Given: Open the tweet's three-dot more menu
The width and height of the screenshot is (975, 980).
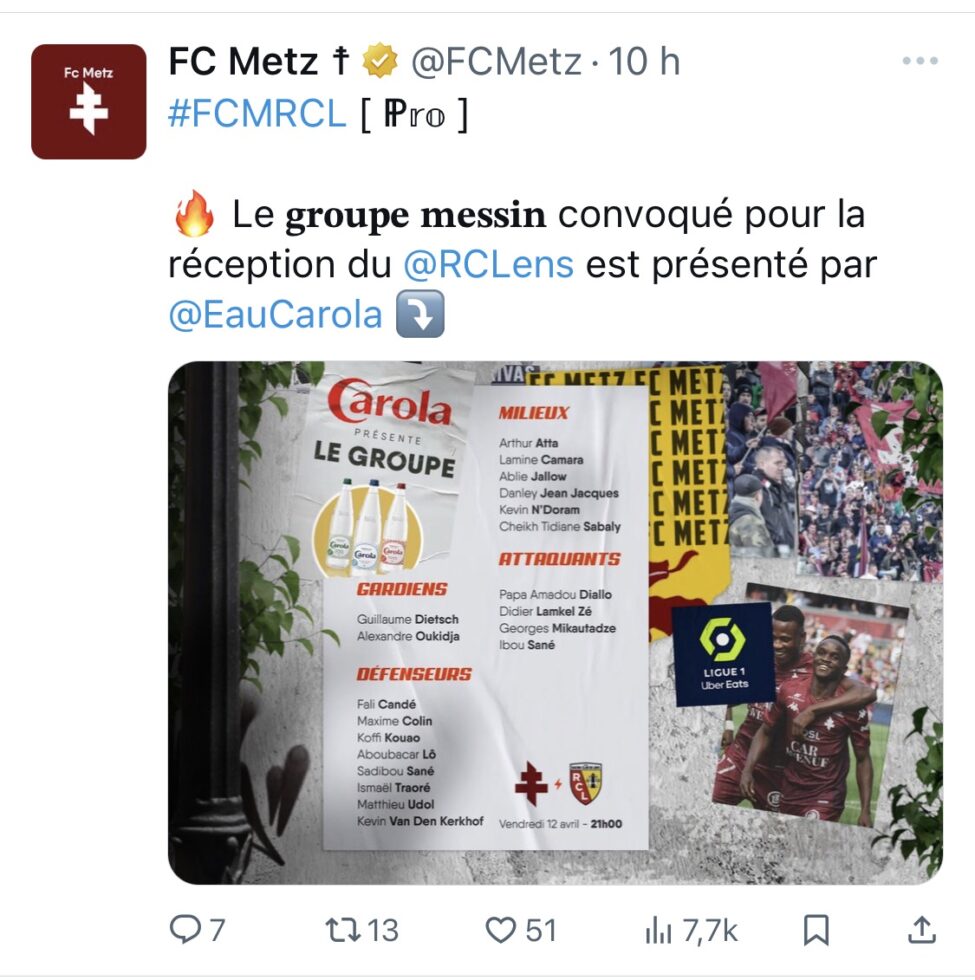Looking at the screenshot, I should pos(920,61).
